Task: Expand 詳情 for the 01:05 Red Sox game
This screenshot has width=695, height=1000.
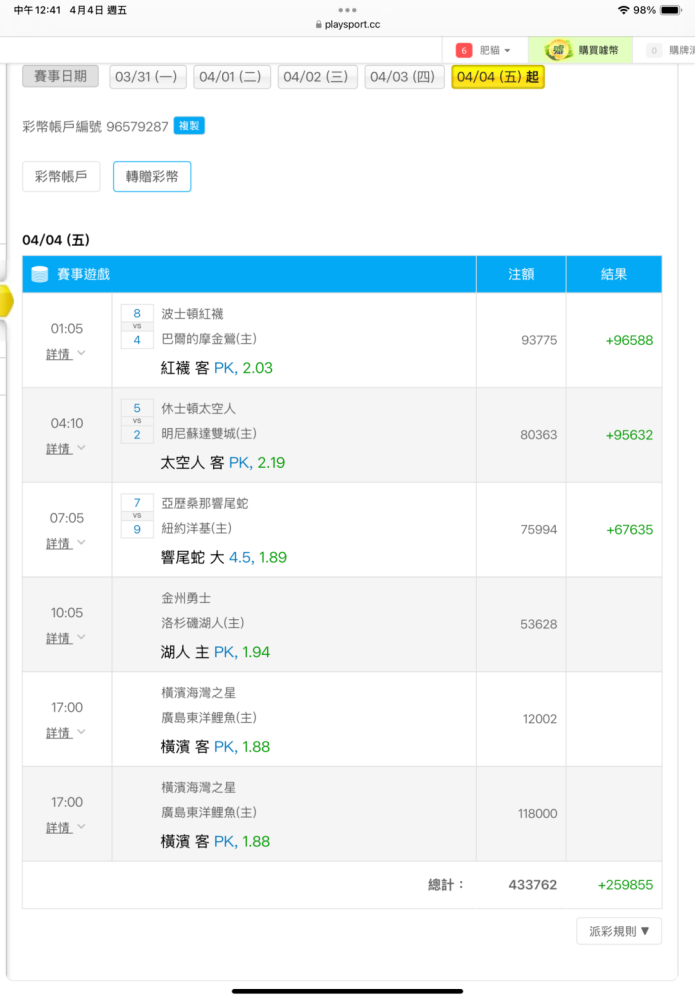Action: pos(66,354)
